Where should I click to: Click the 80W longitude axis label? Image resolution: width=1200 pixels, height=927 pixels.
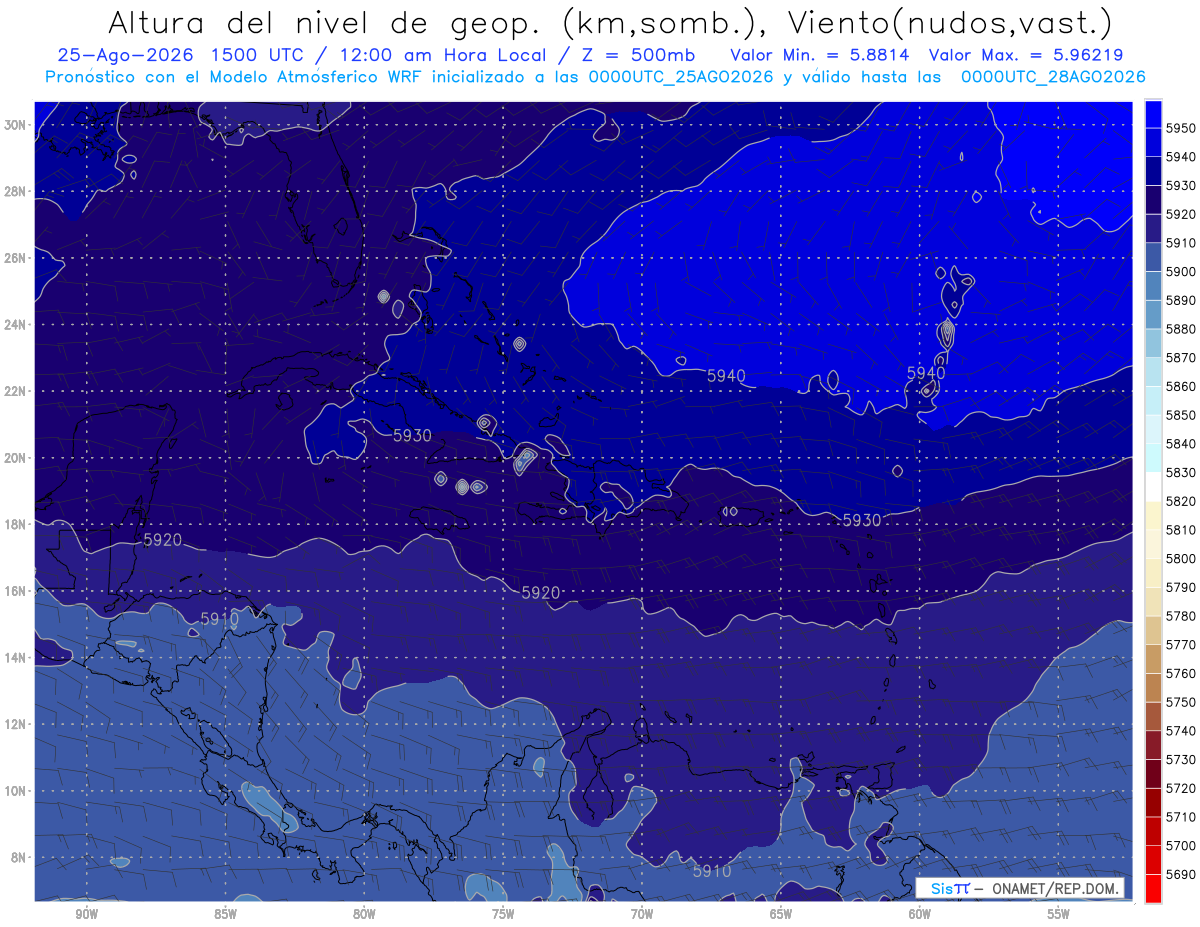pos(364,914)
